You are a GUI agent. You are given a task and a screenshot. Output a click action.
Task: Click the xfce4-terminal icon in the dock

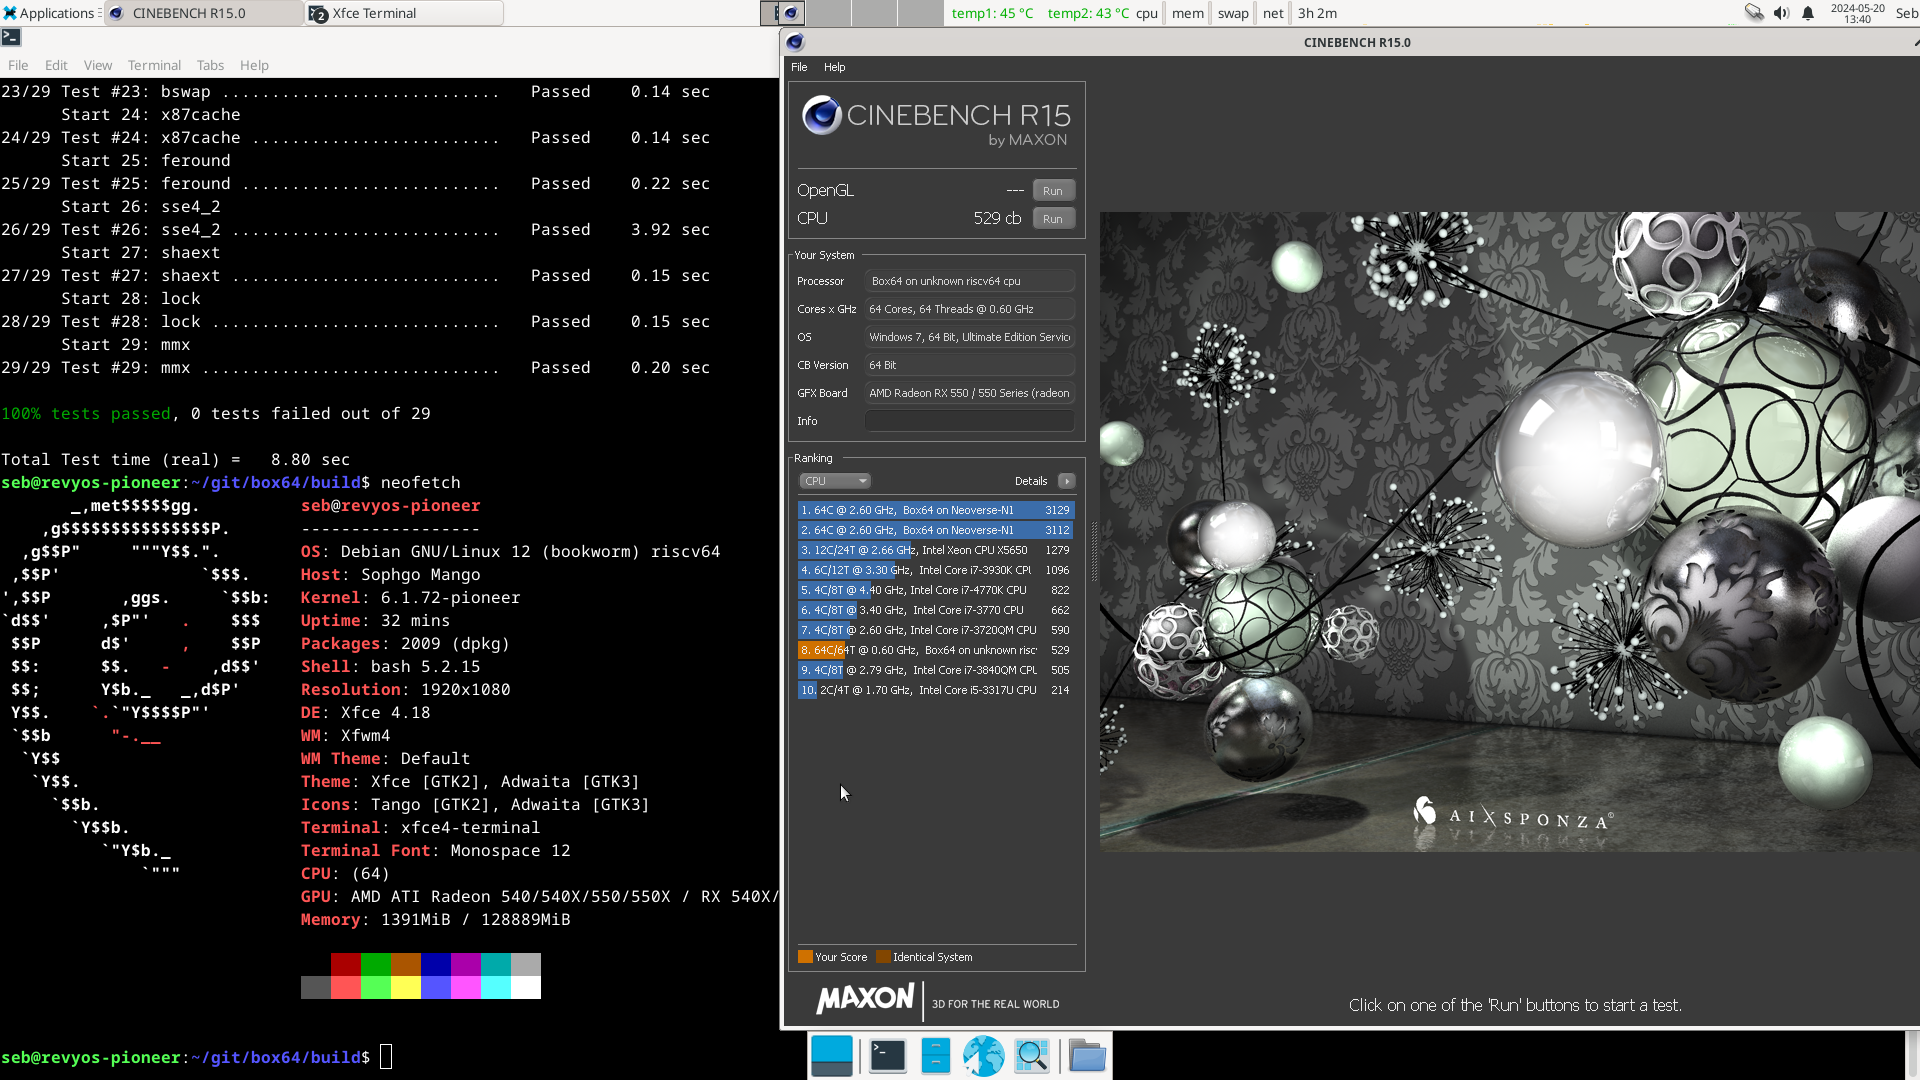click(x=887, y=1055)
